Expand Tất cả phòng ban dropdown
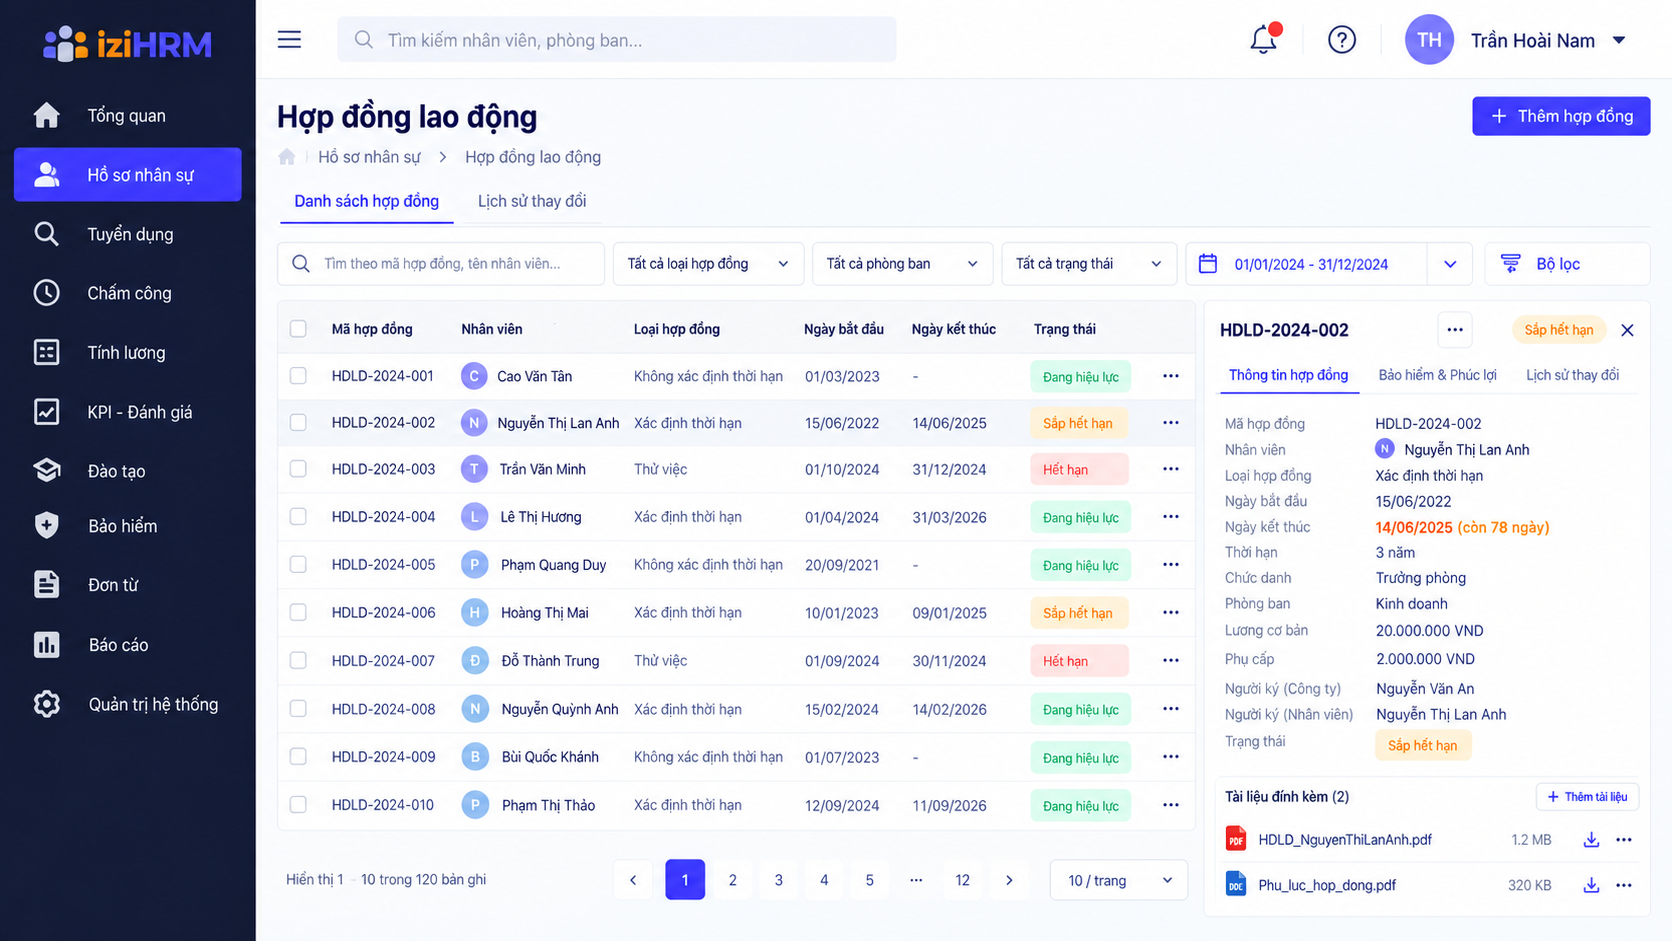This screenshot has height=941, width=1672. coord(902,264)
